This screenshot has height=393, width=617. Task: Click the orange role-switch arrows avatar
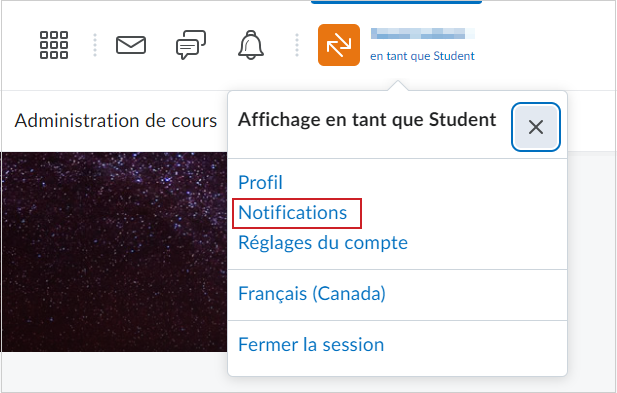pos(339,45)
